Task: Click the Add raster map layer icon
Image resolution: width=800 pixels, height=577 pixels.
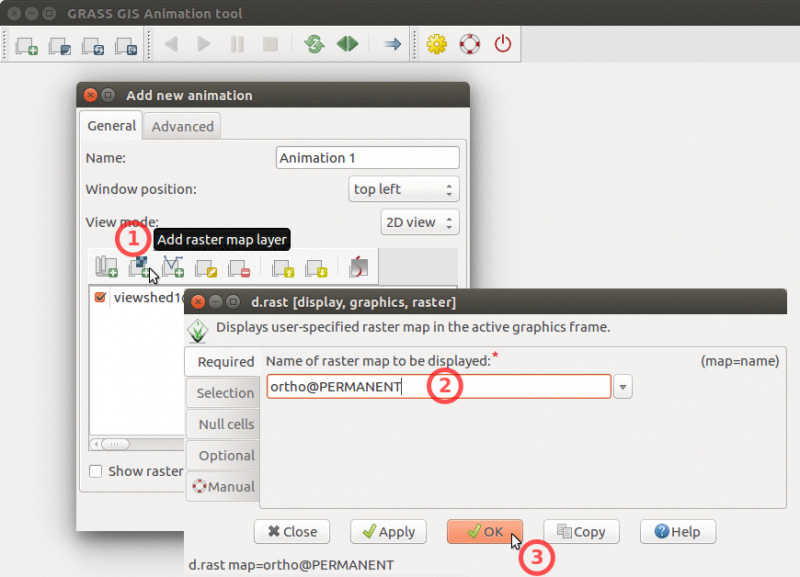Action: [x=139, y=267]
